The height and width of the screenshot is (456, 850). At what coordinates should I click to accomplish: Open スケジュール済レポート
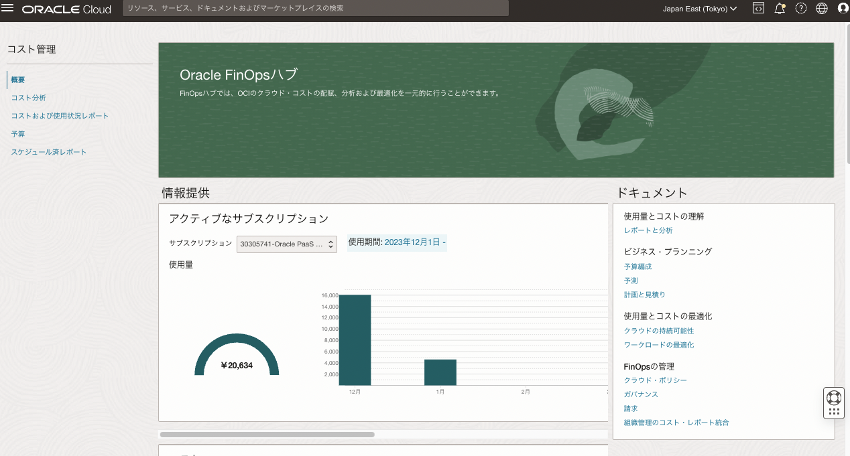click(48, 152)
